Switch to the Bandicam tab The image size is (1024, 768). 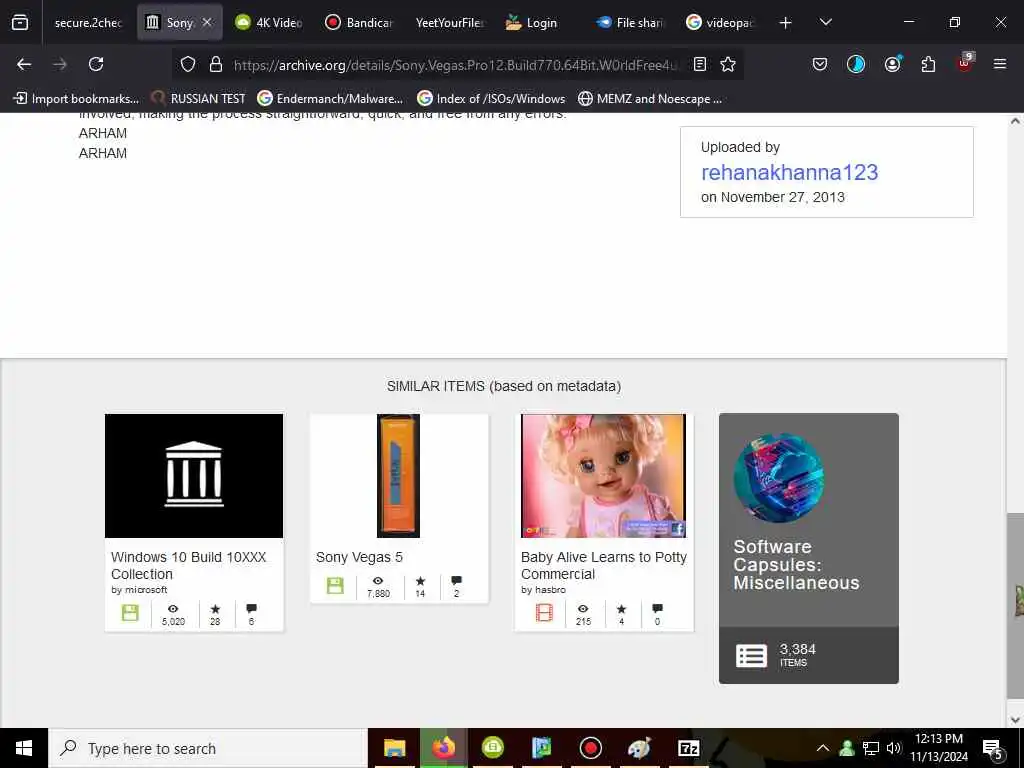359,23
